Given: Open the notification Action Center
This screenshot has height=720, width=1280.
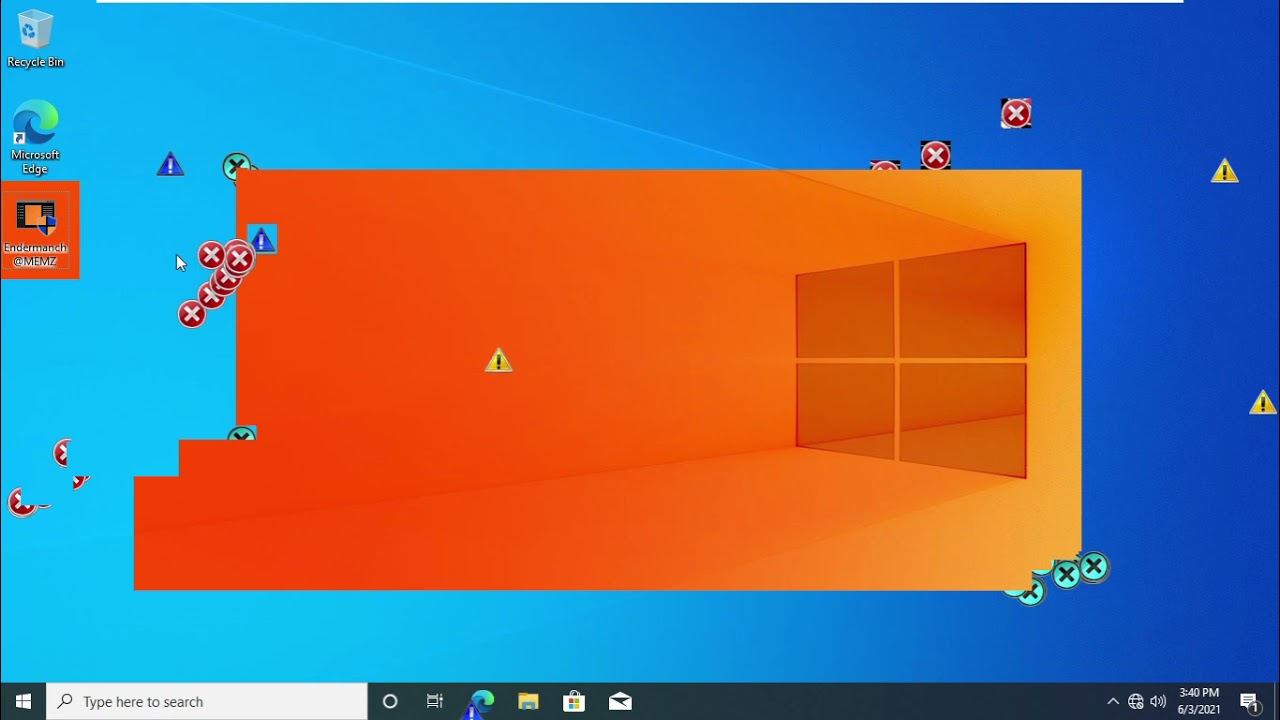Looking at the screenshot, I should 1249,701.
